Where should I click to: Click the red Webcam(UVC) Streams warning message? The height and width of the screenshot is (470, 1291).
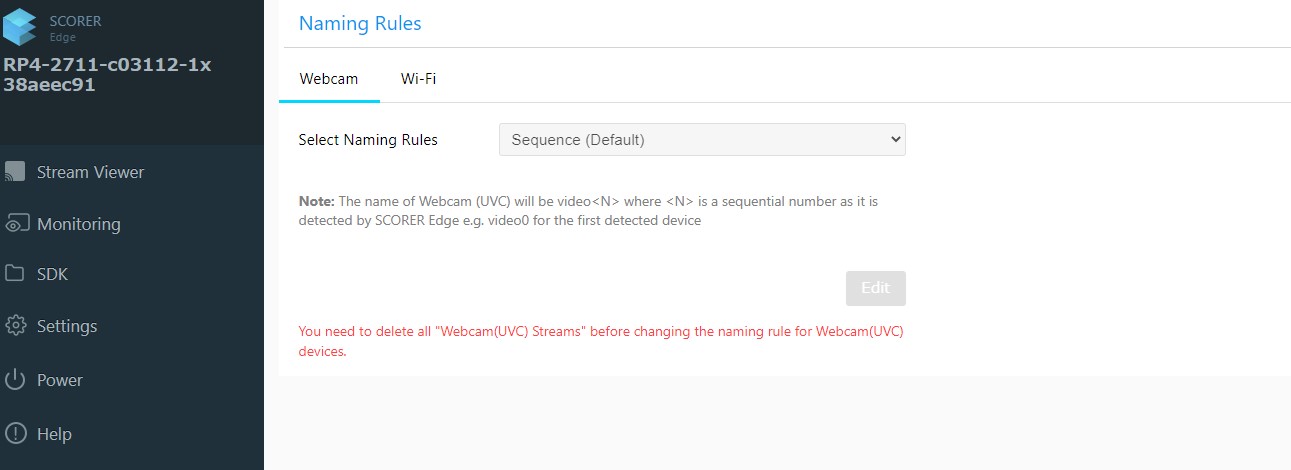pyautogui.click(x=601, y=341)
